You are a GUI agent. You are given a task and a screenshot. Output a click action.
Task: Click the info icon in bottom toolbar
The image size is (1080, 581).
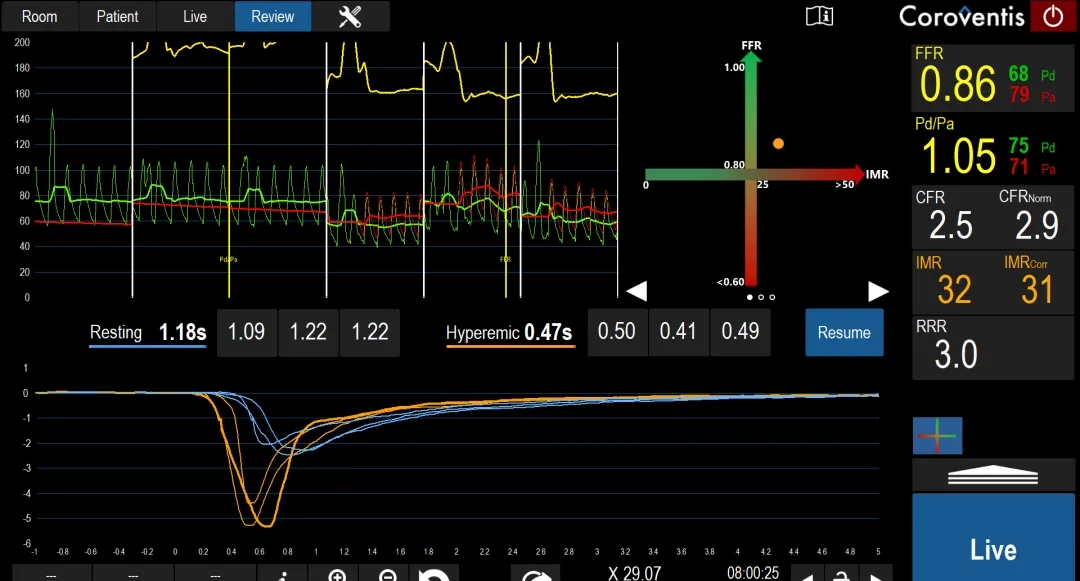(x=283, y=575)
